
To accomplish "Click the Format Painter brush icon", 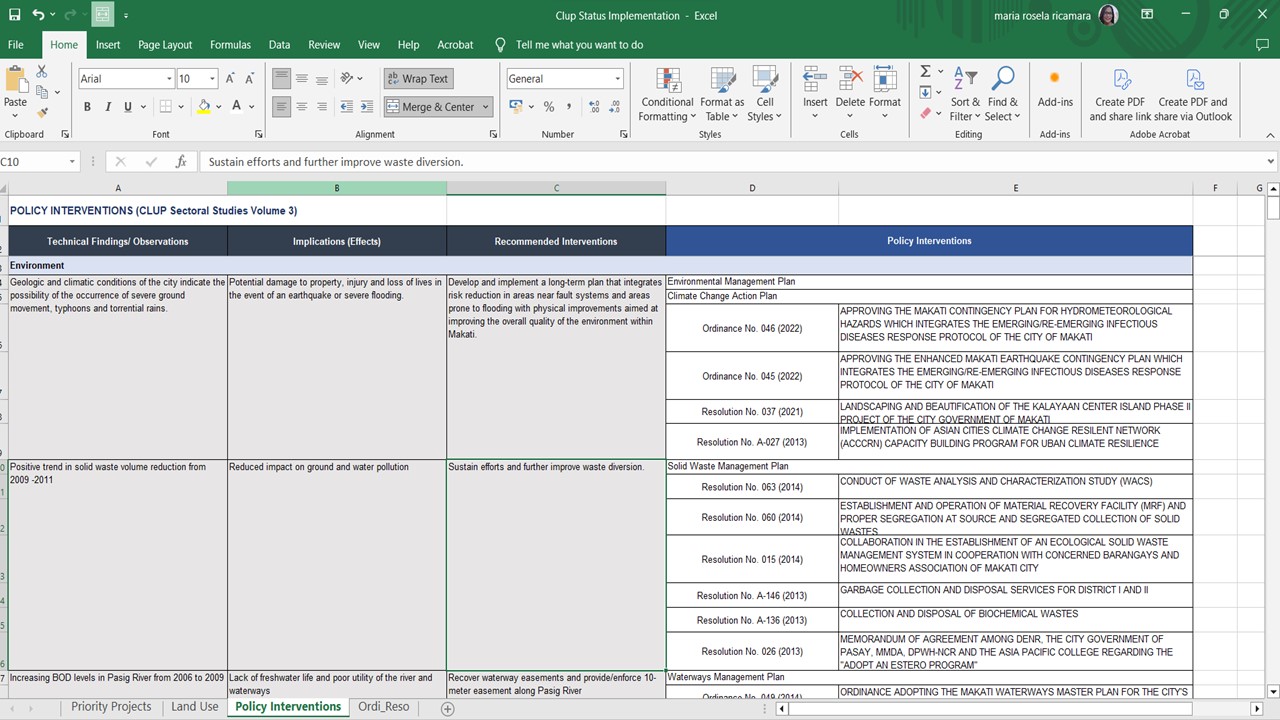I will [x=41, y=112].
